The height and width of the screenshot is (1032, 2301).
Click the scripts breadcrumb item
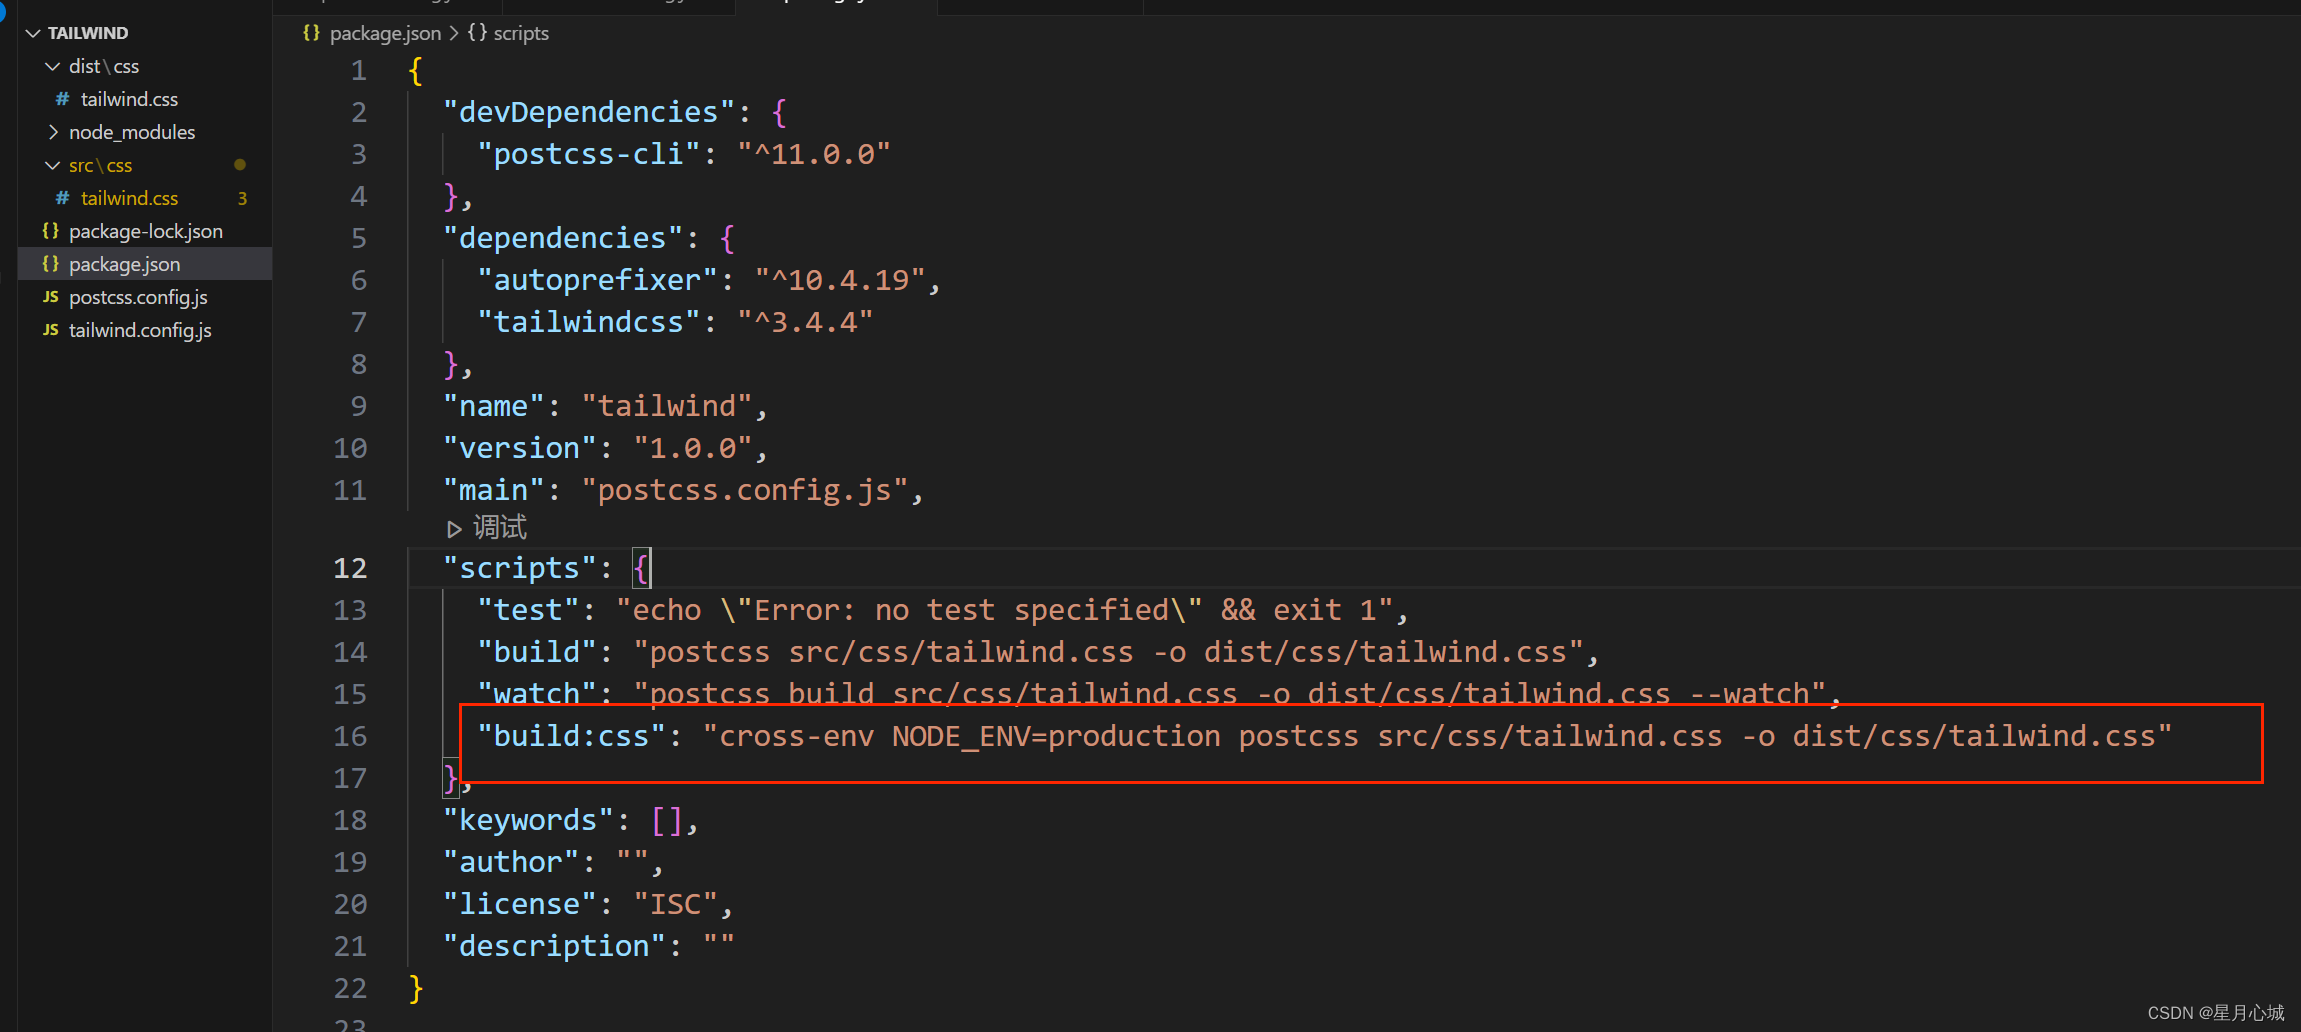click(519, 33)
